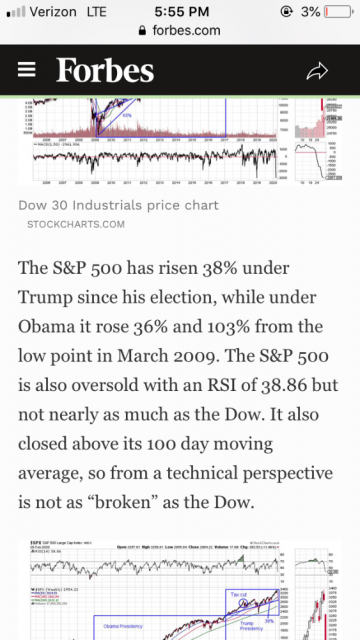Tap the Verizon carrier label

(x=53, y=12)
